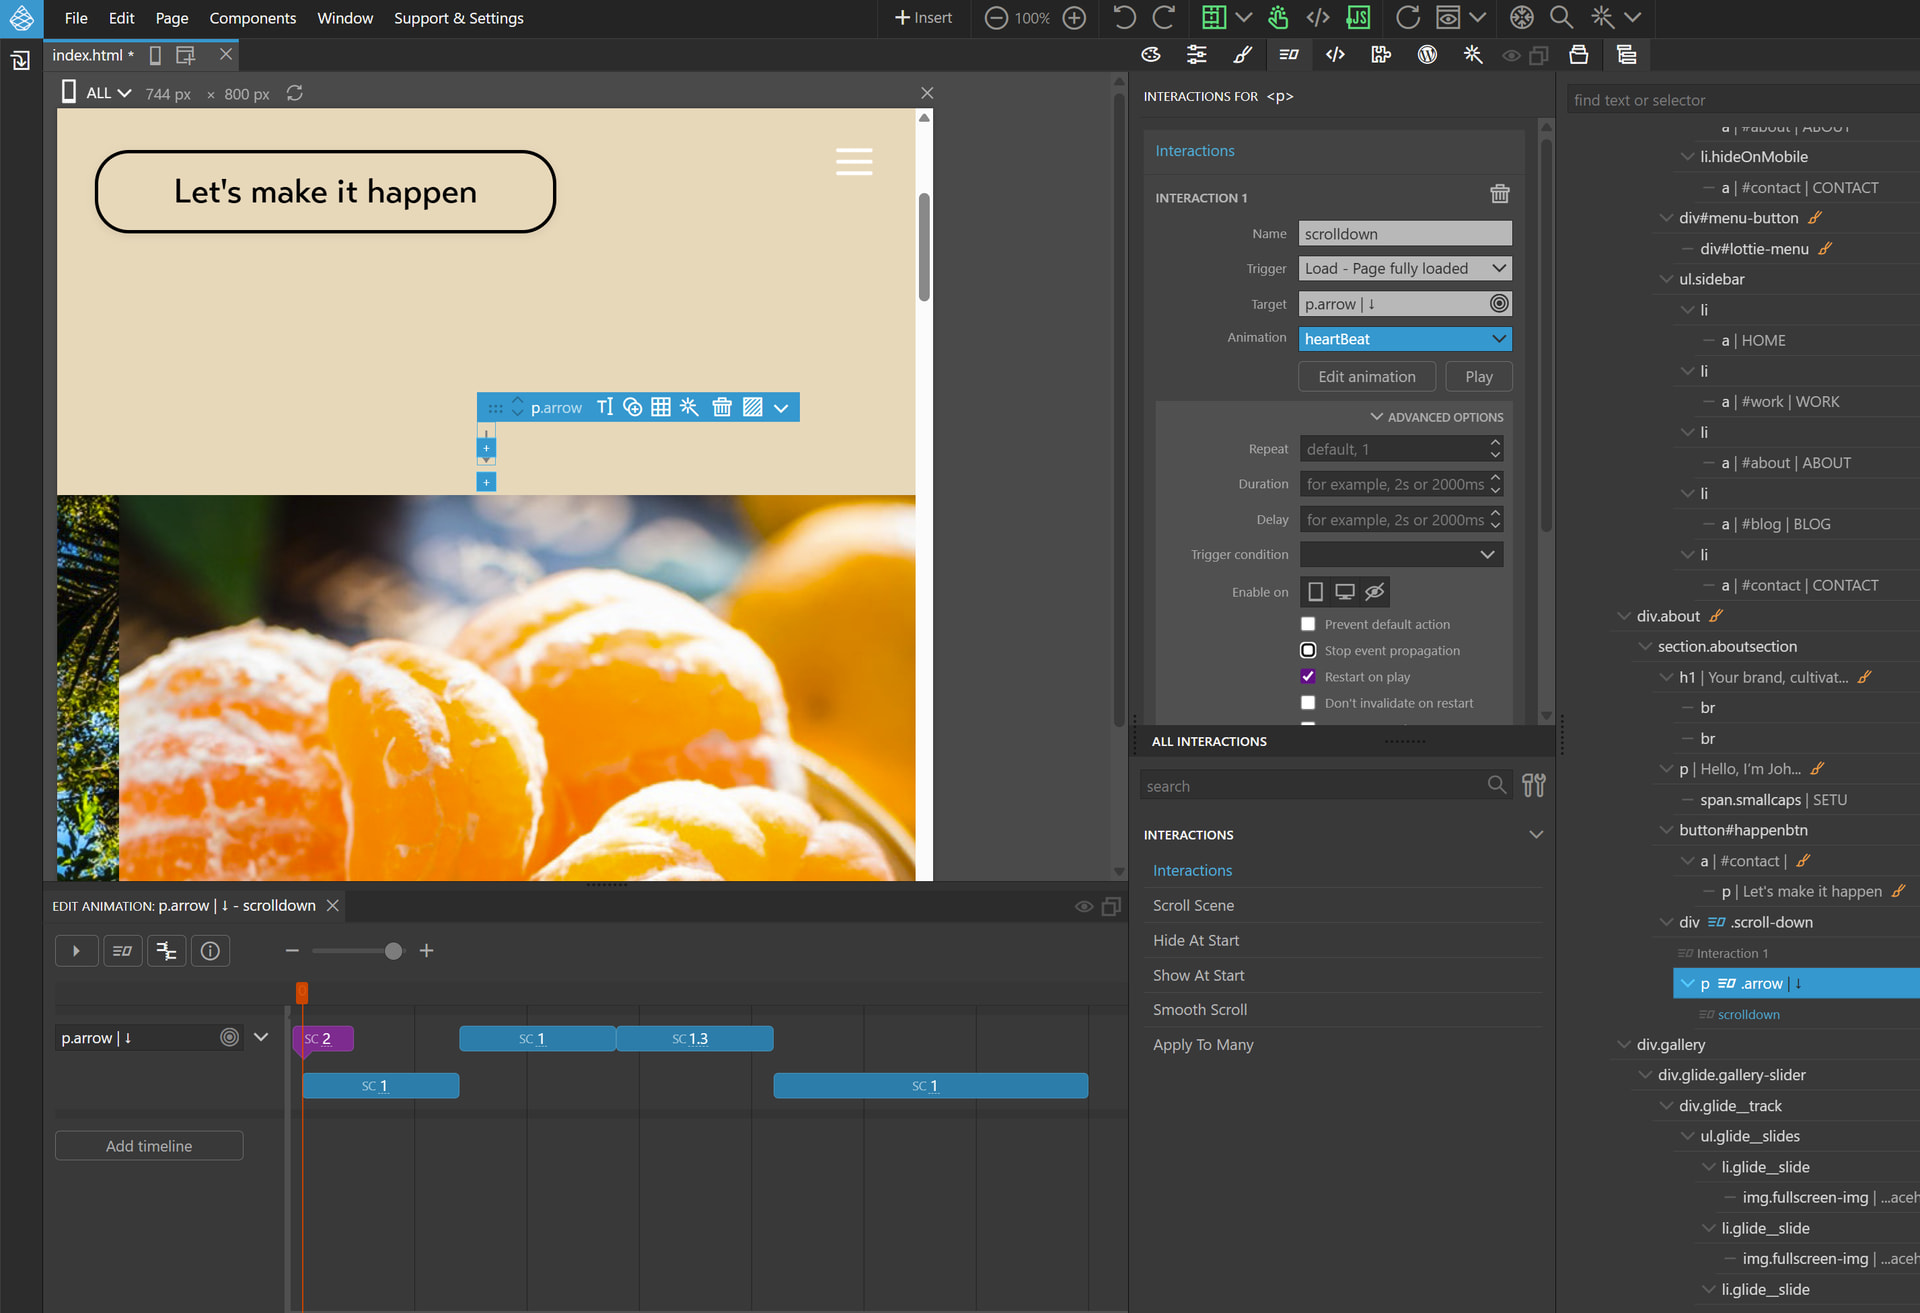1920x1313 pixels.
Task: Open the code editor panel icon
Action: pos(1335,55)
